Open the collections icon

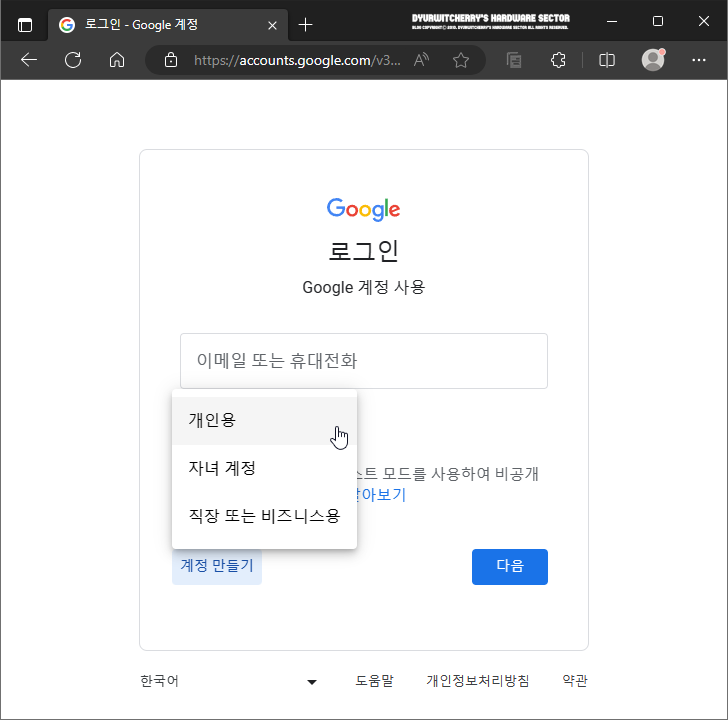pyautogui.click(x=514, y=60)
